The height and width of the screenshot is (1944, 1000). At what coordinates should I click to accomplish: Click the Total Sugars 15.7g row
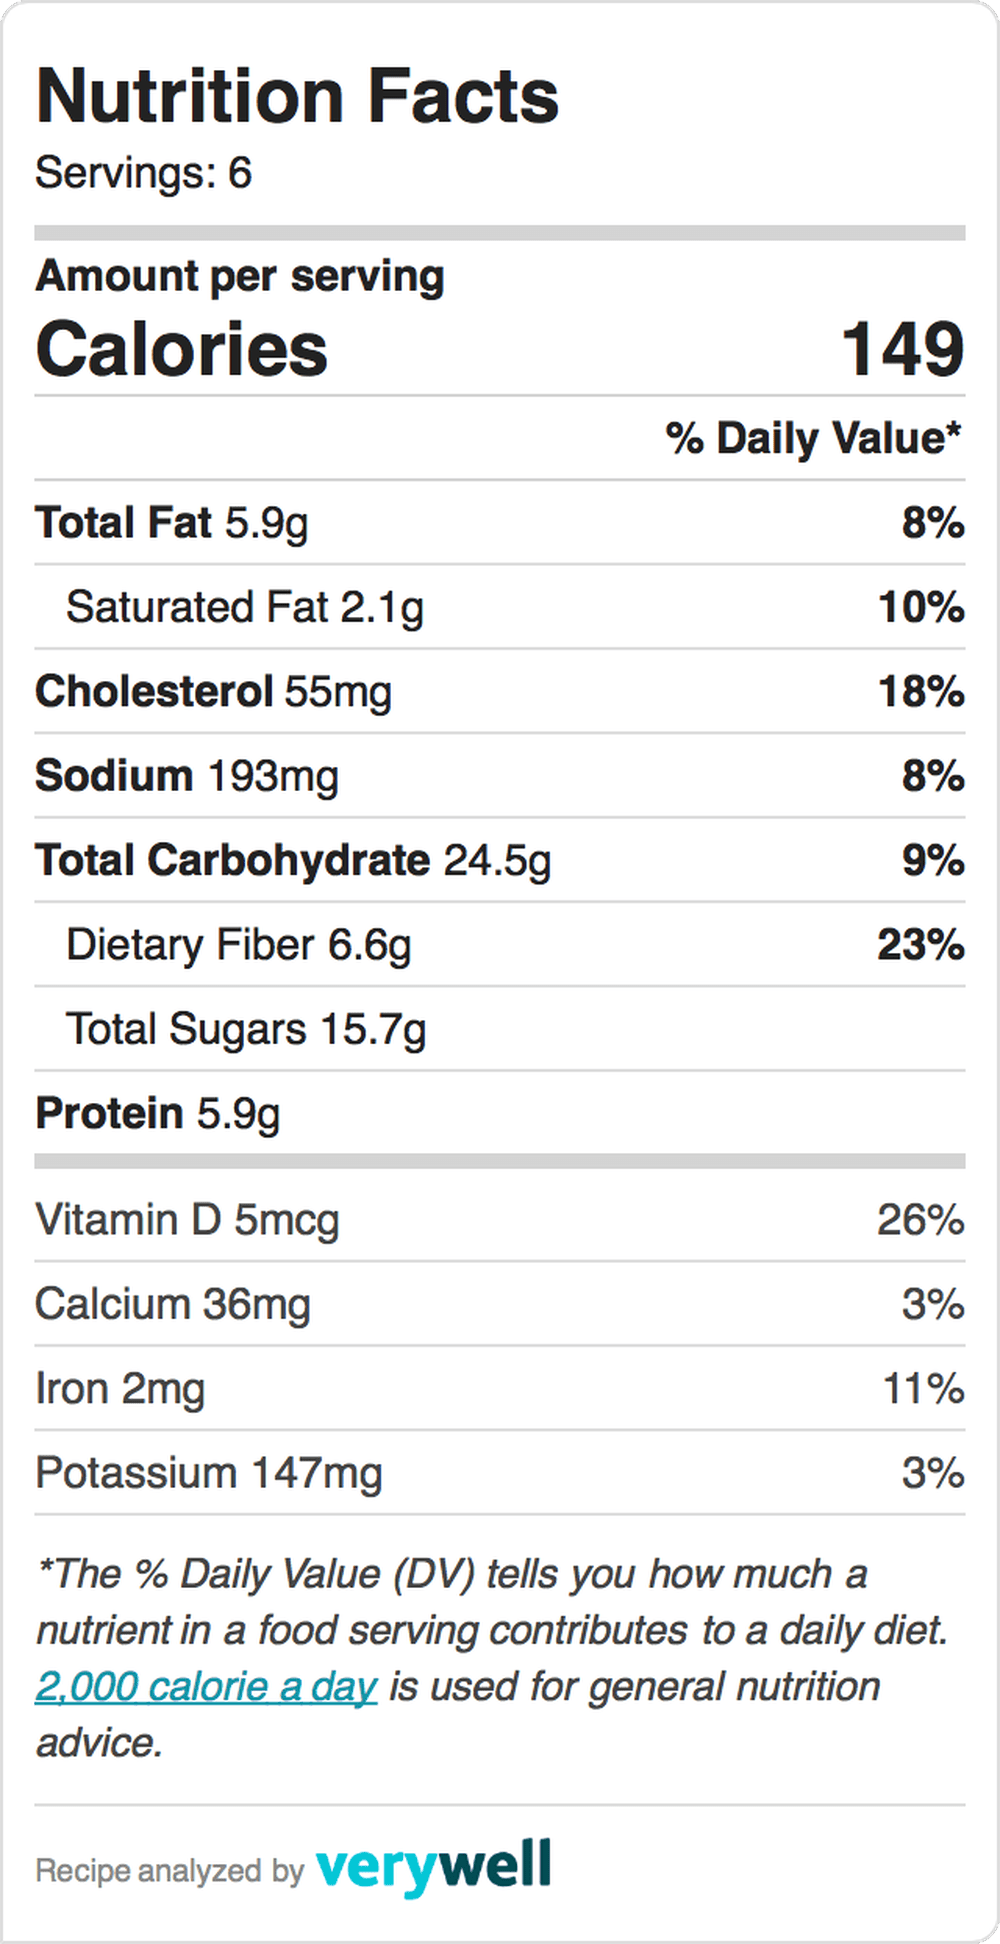coord(500,1029)
